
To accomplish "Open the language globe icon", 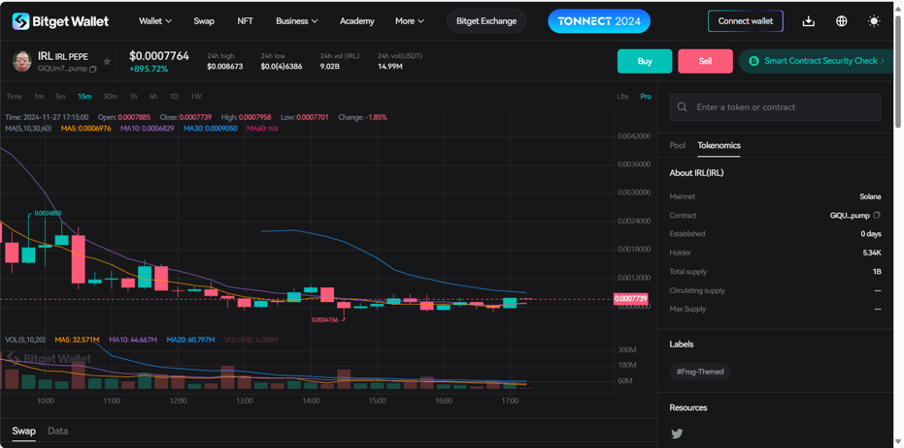I will pos(842,21).
